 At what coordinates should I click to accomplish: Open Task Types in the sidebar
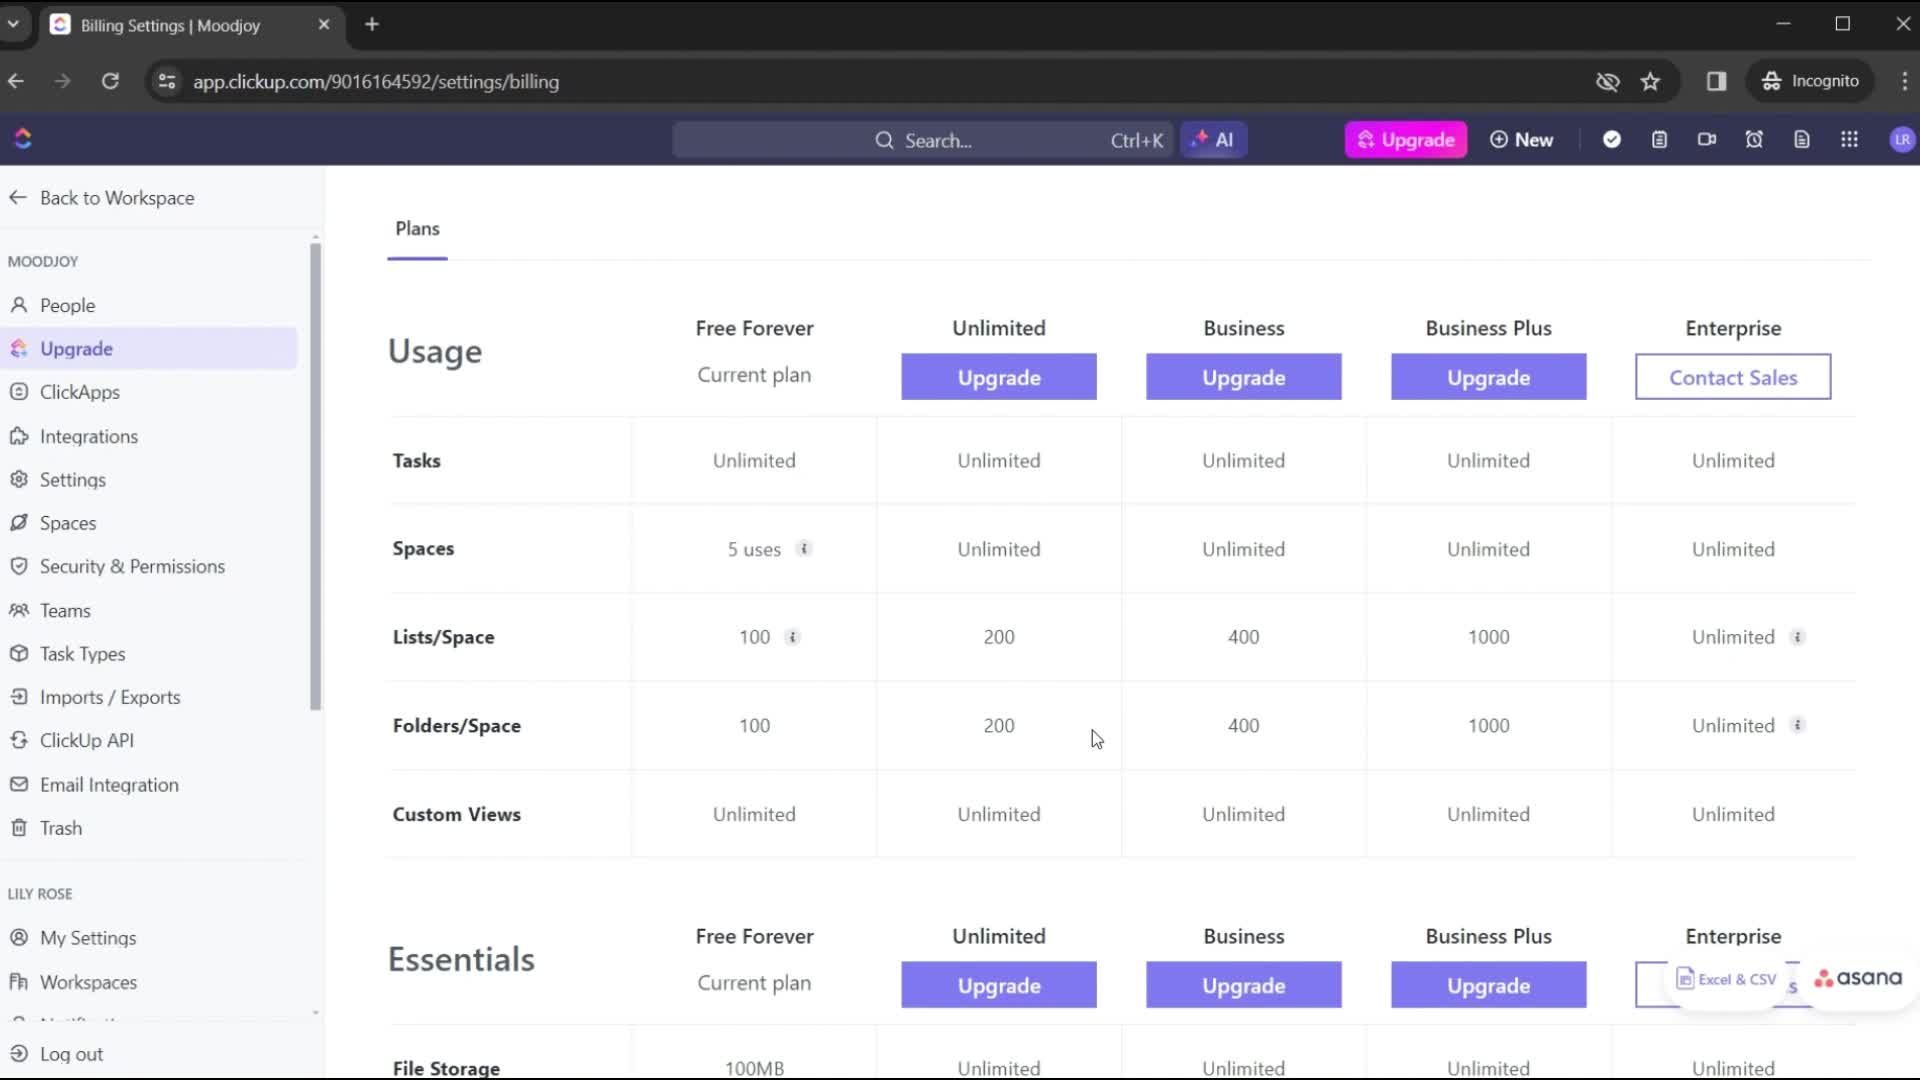(x=150, y=654)
